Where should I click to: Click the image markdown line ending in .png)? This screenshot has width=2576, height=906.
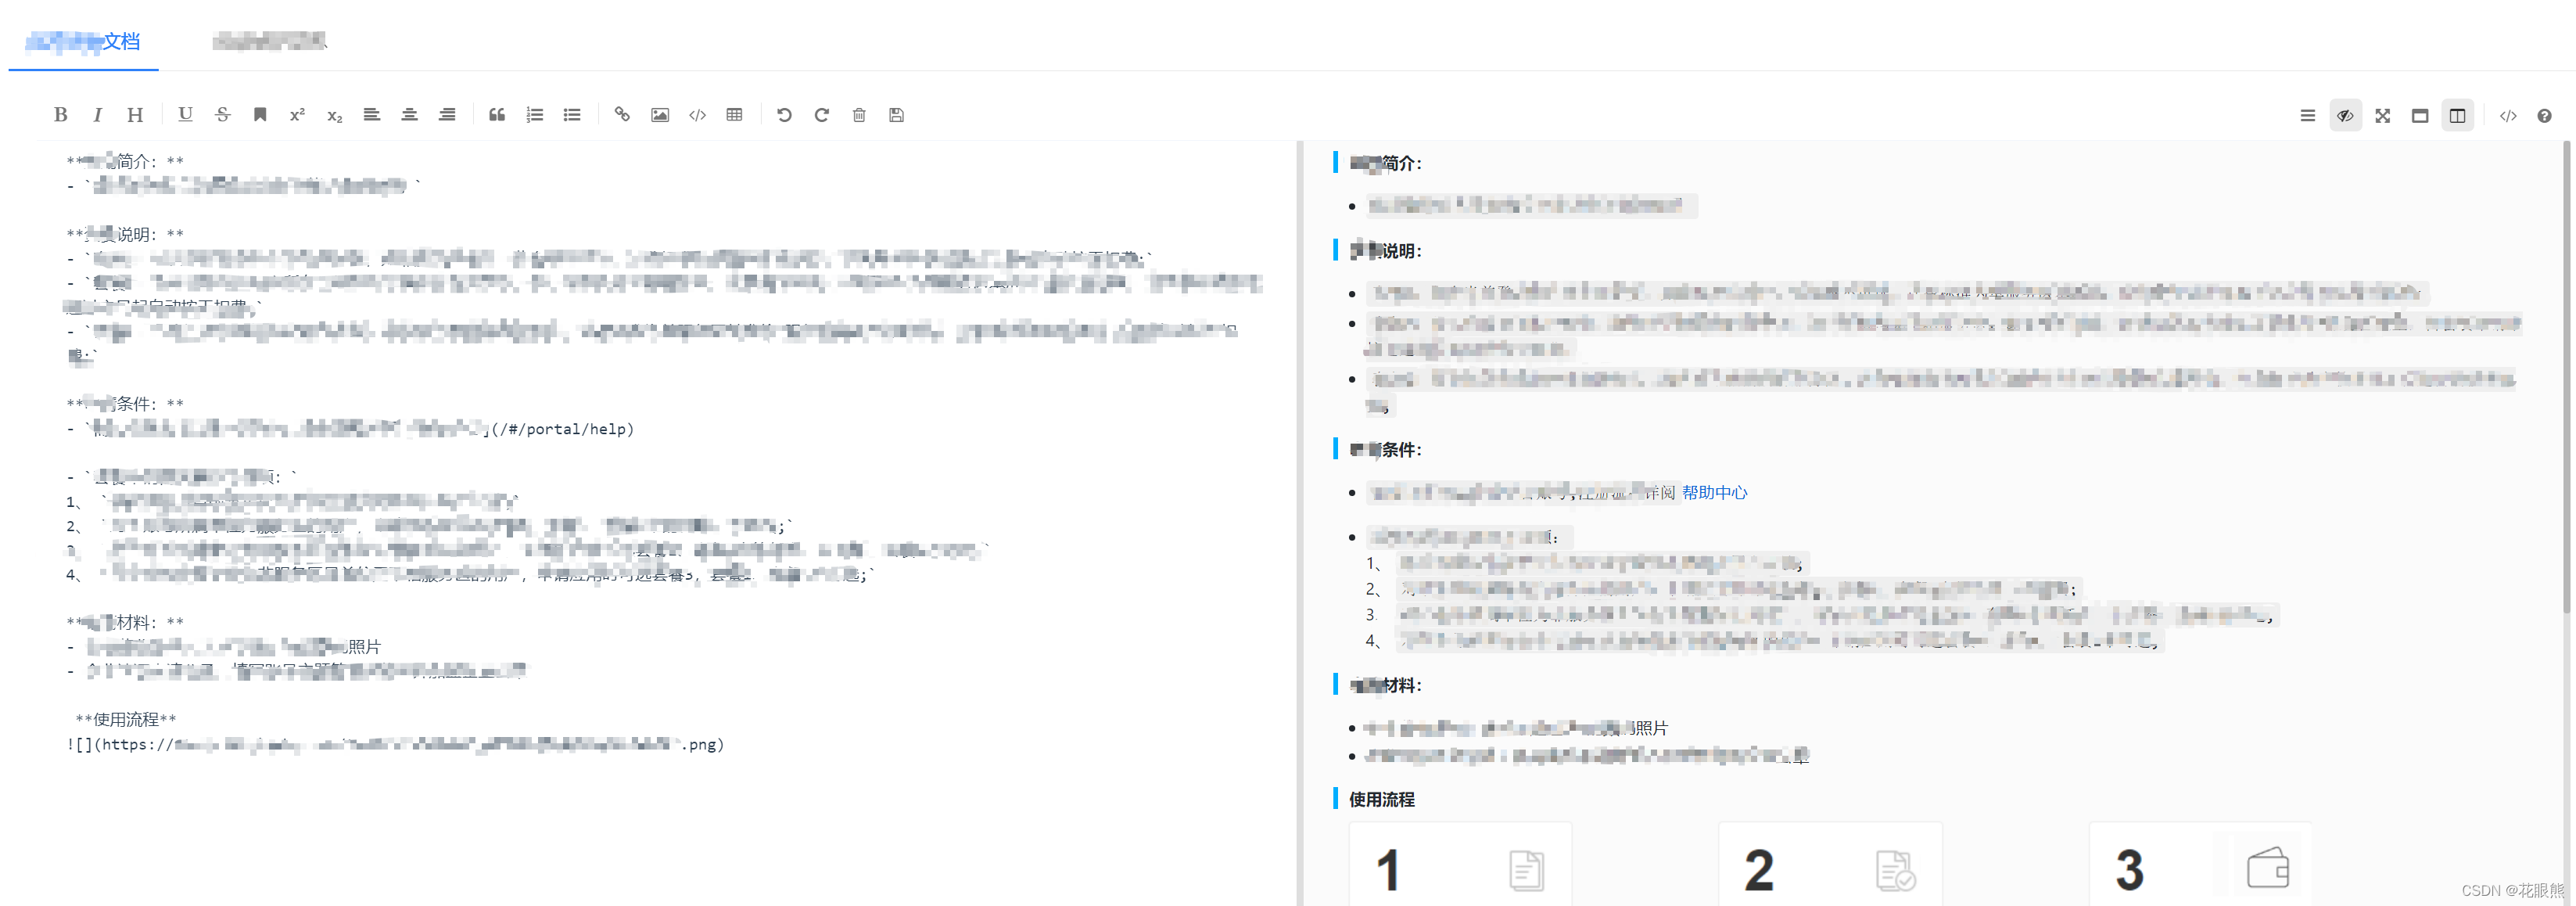coord(395,744)
